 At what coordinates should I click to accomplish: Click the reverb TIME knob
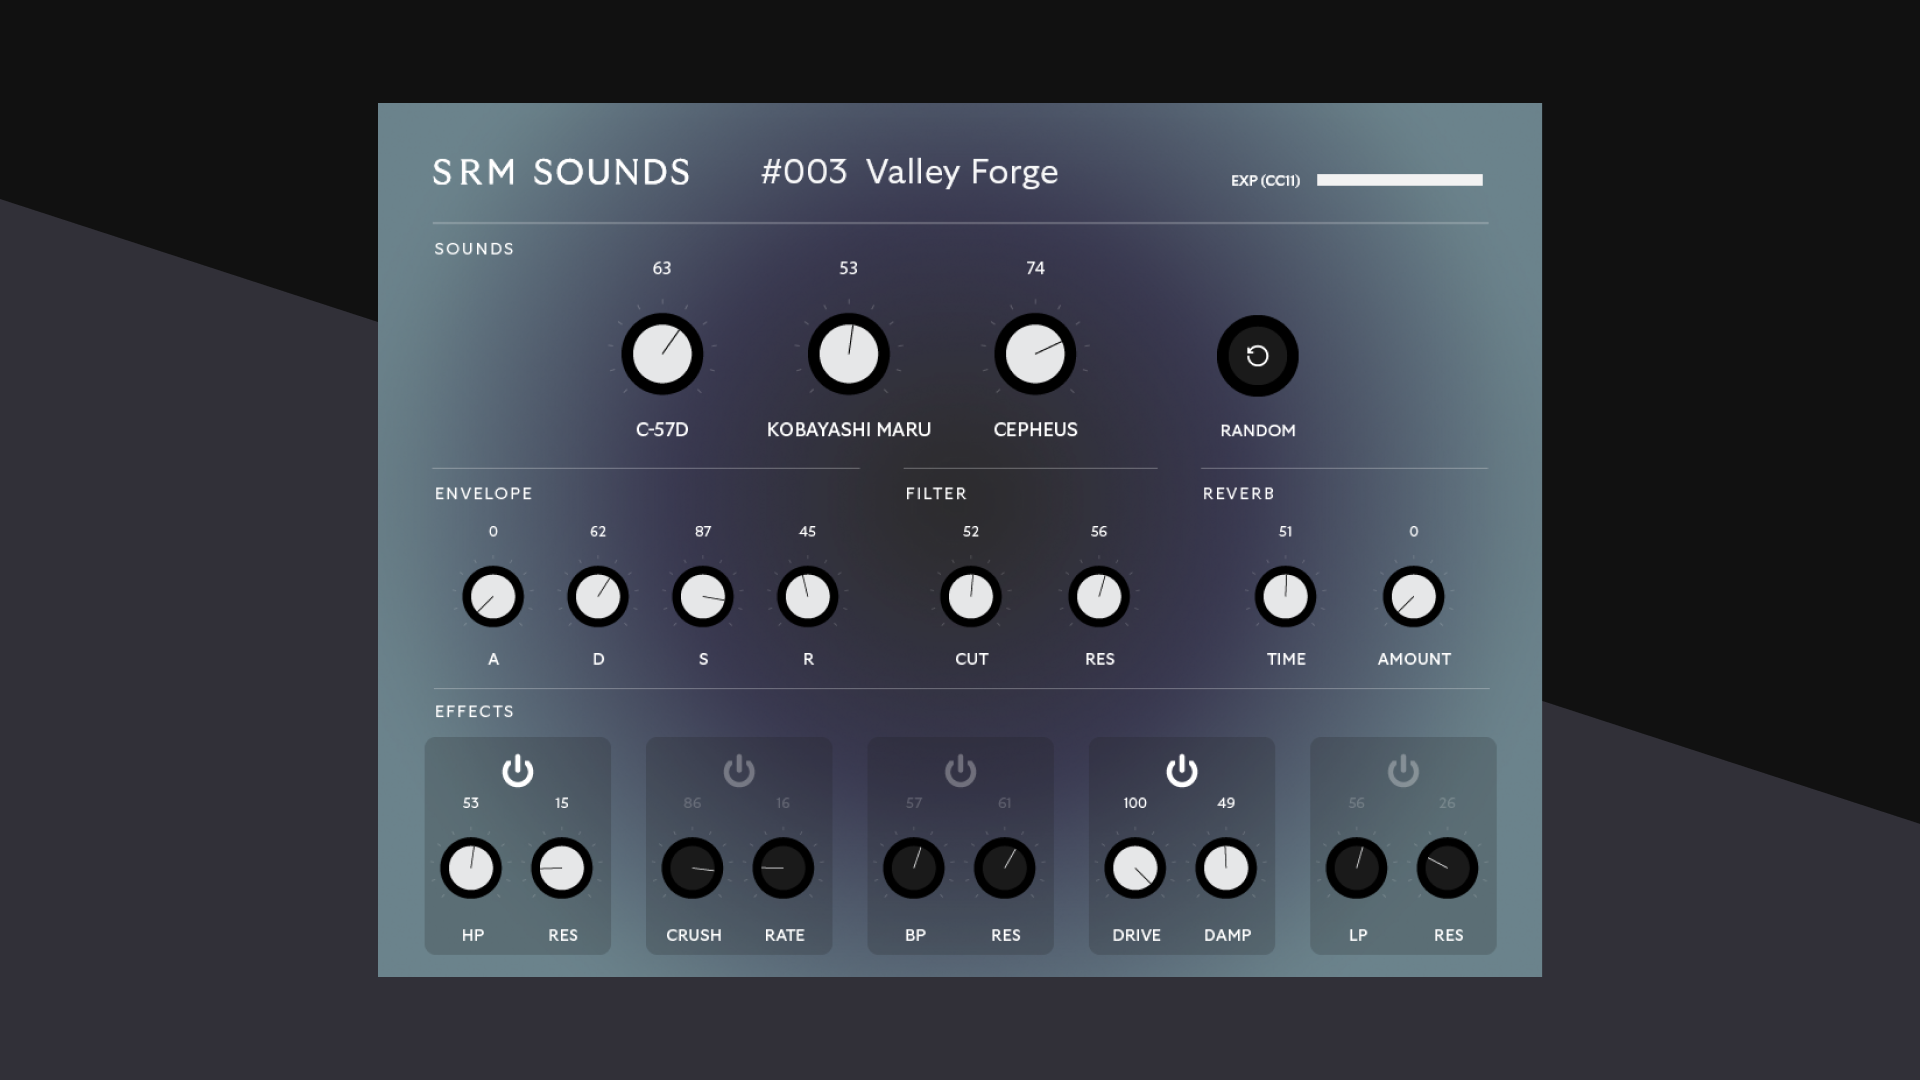[x=1285, y=597]
